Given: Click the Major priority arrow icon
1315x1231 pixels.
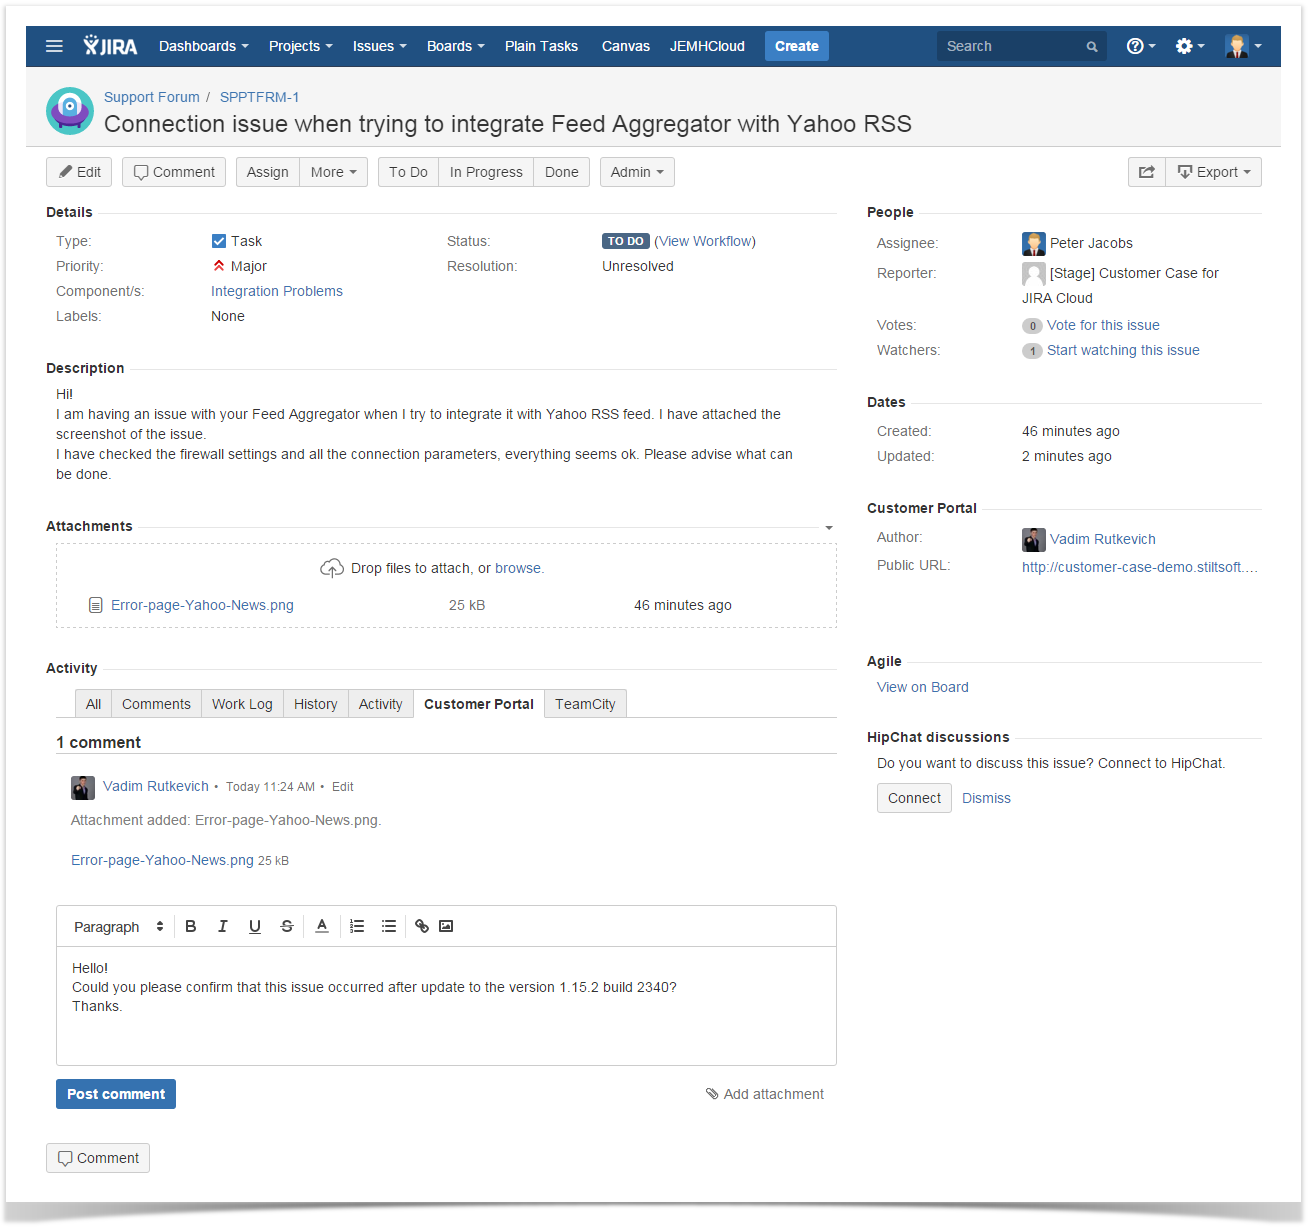Looking at the screenshot, I should click(x=219, y=266).
